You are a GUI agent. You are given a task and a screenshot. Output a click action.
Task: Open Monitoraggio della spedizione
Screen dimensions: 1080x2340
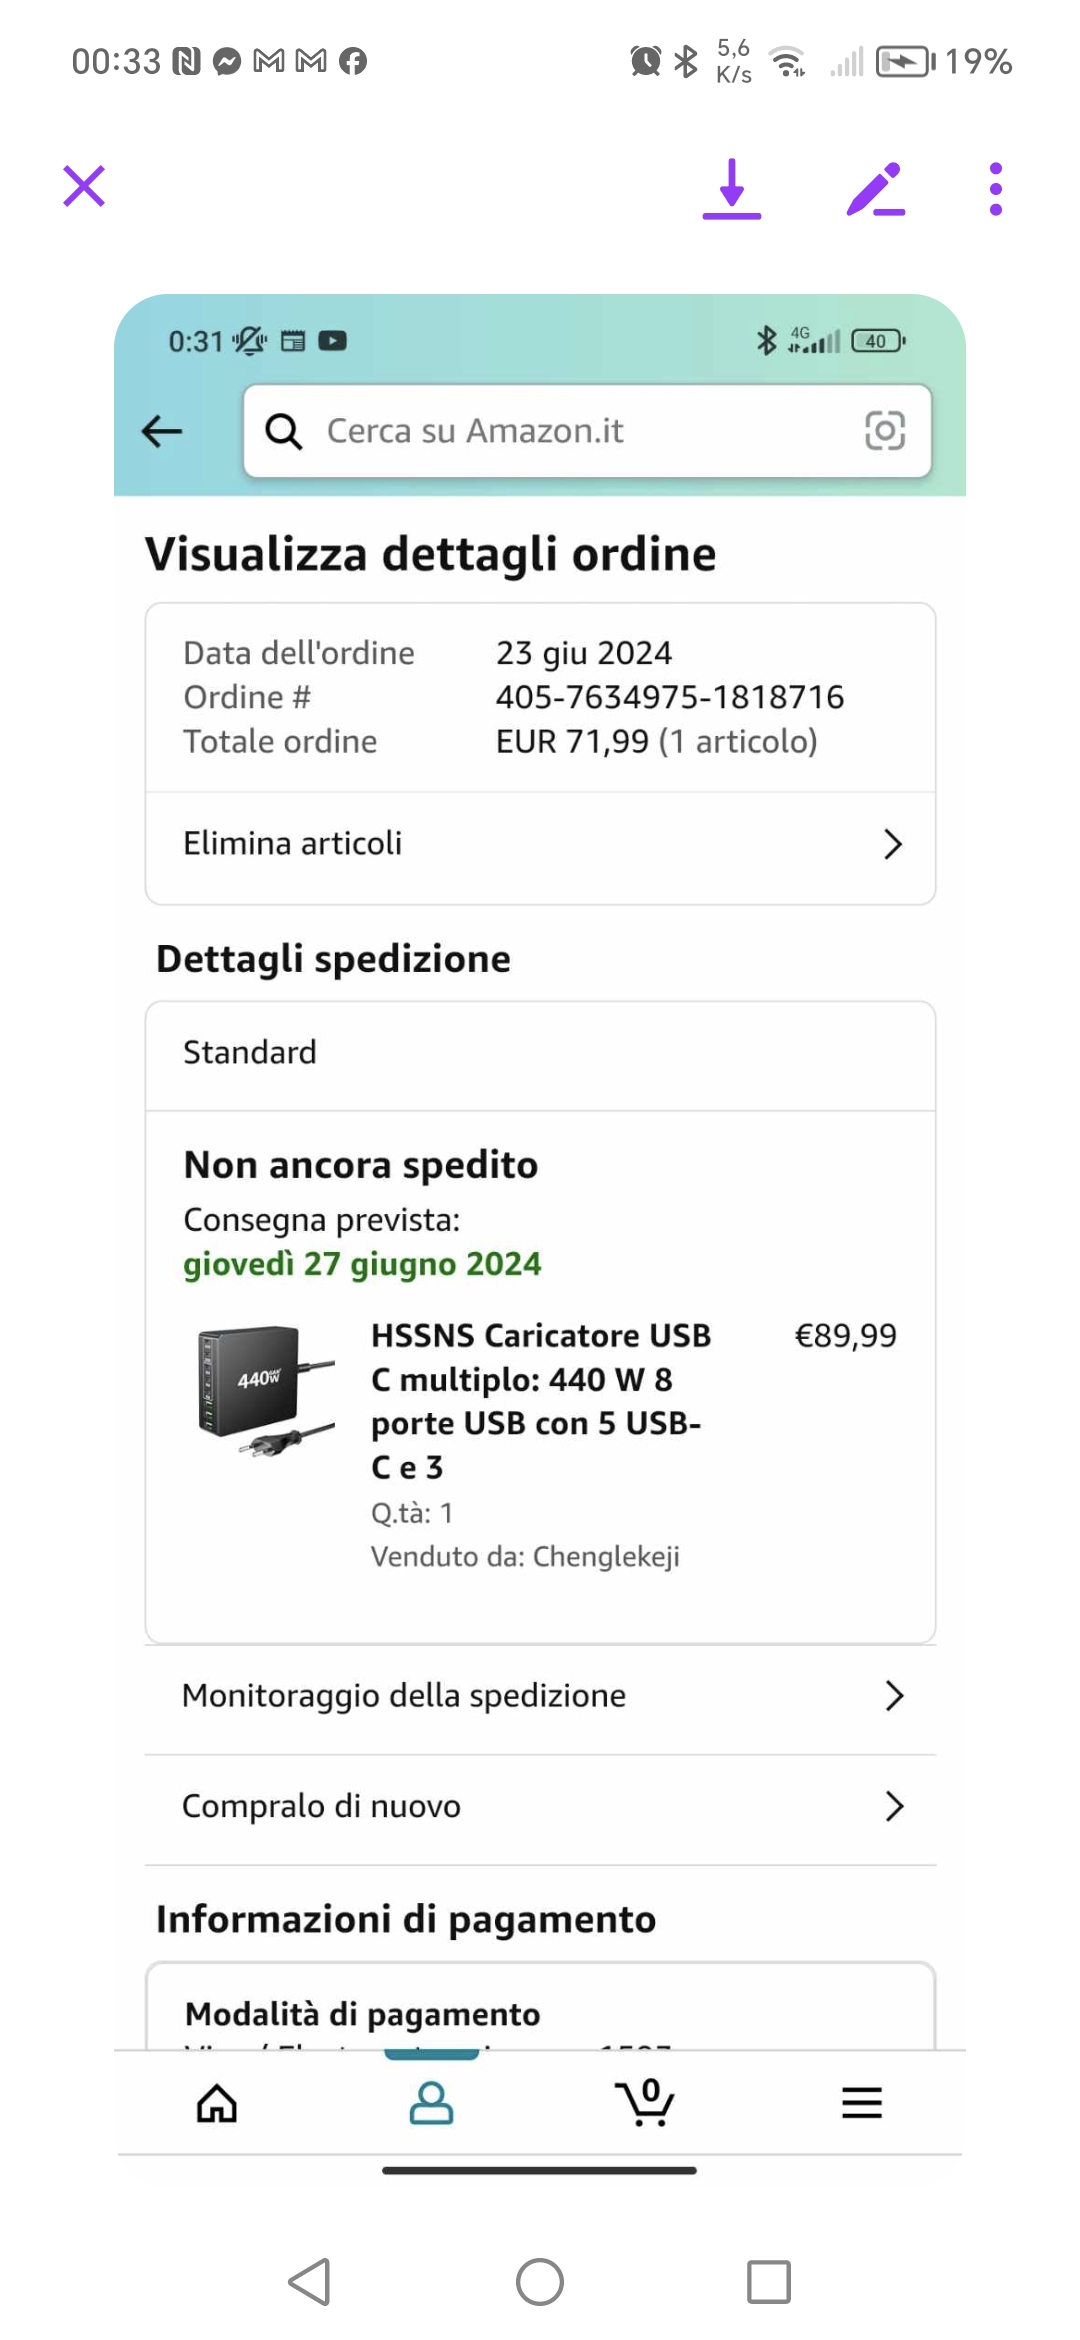click(x=540, y=1696)
